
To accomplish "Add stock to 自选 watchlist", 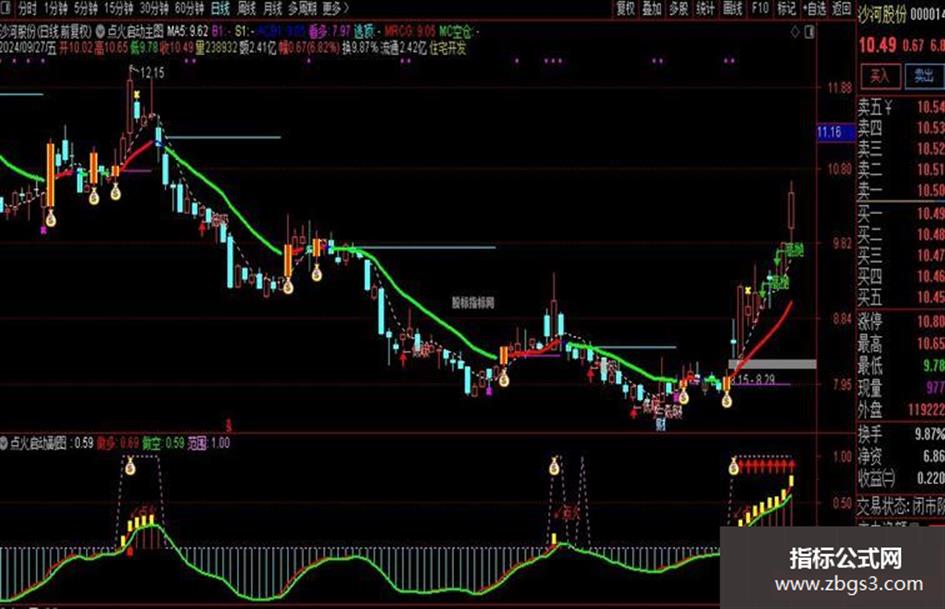I will click(814, 8).
